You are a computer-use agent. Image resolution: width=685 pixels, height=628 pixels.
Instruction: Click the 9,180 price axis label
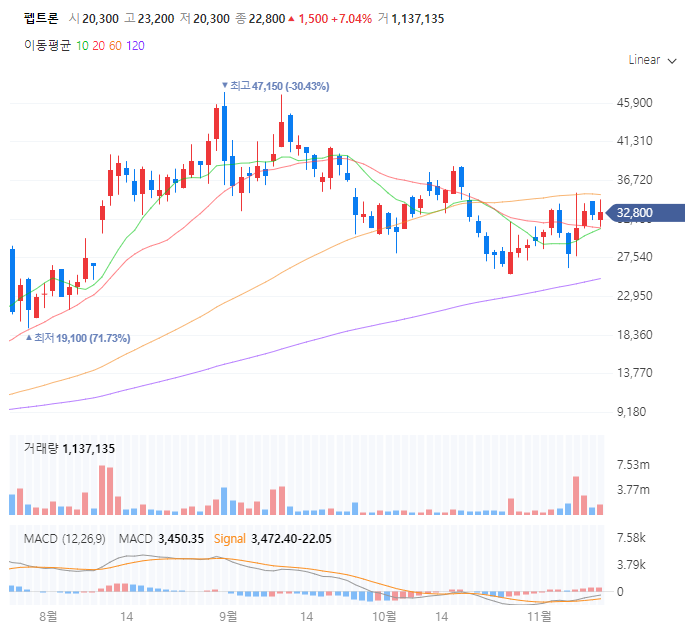[x=631, y=412]
